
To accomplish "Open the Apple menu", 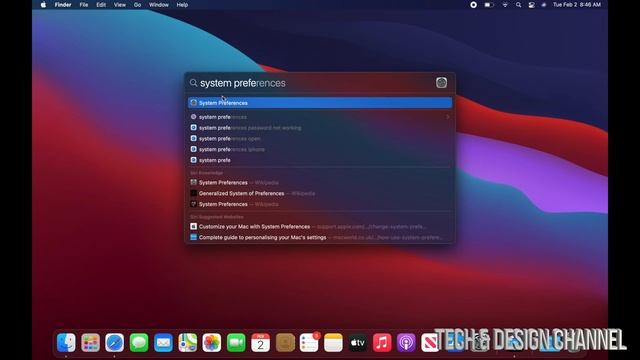I will click(x=43, y=5).
